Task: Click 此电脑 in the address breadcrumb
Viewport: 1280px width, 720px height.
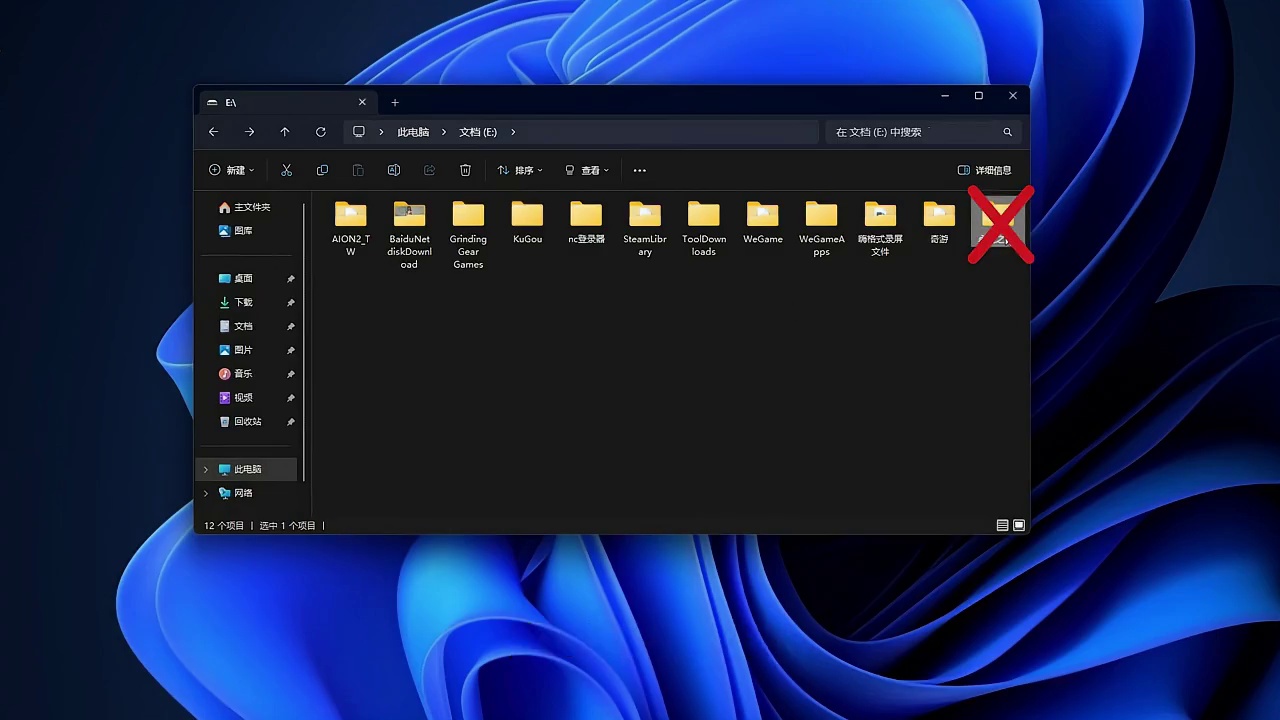Action: (x=413, y=132)
